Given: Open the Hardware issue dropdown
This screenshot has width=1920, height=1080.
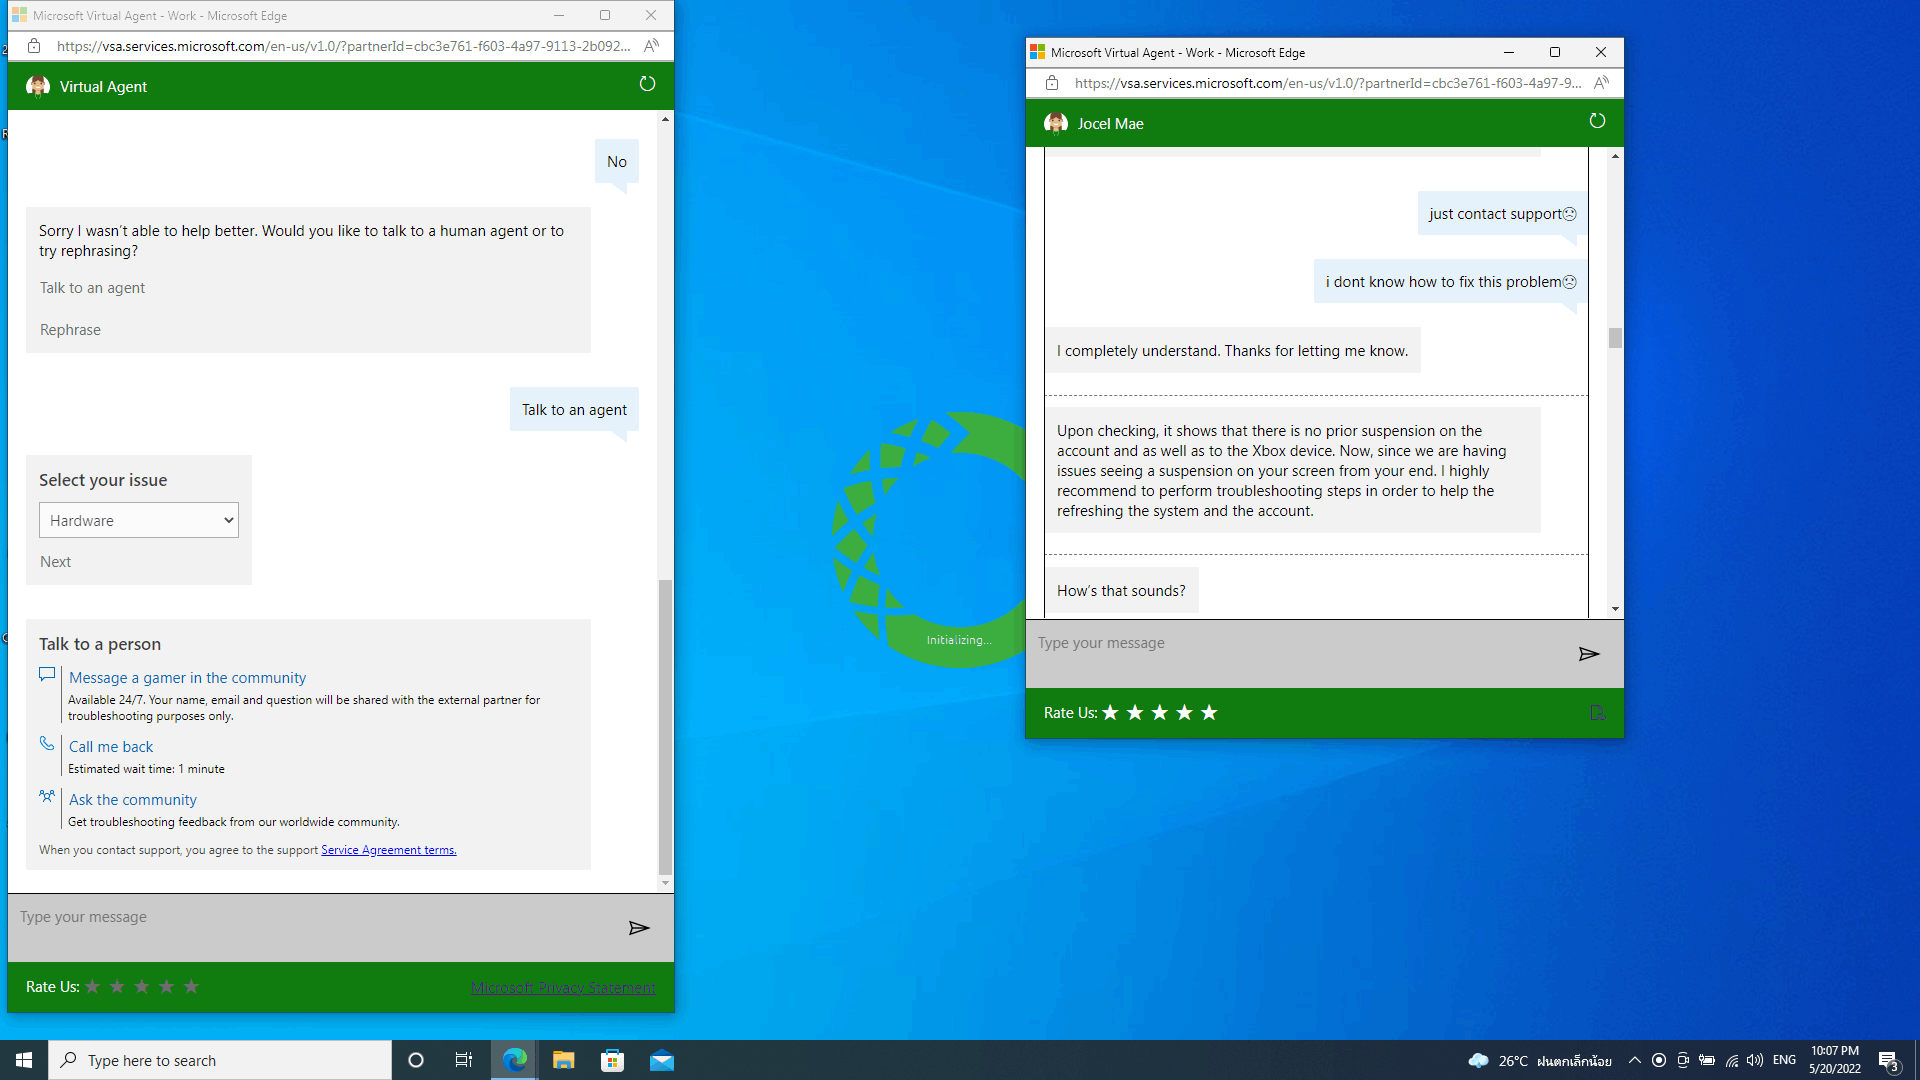Looking at the screenshot, I should 139,520.
